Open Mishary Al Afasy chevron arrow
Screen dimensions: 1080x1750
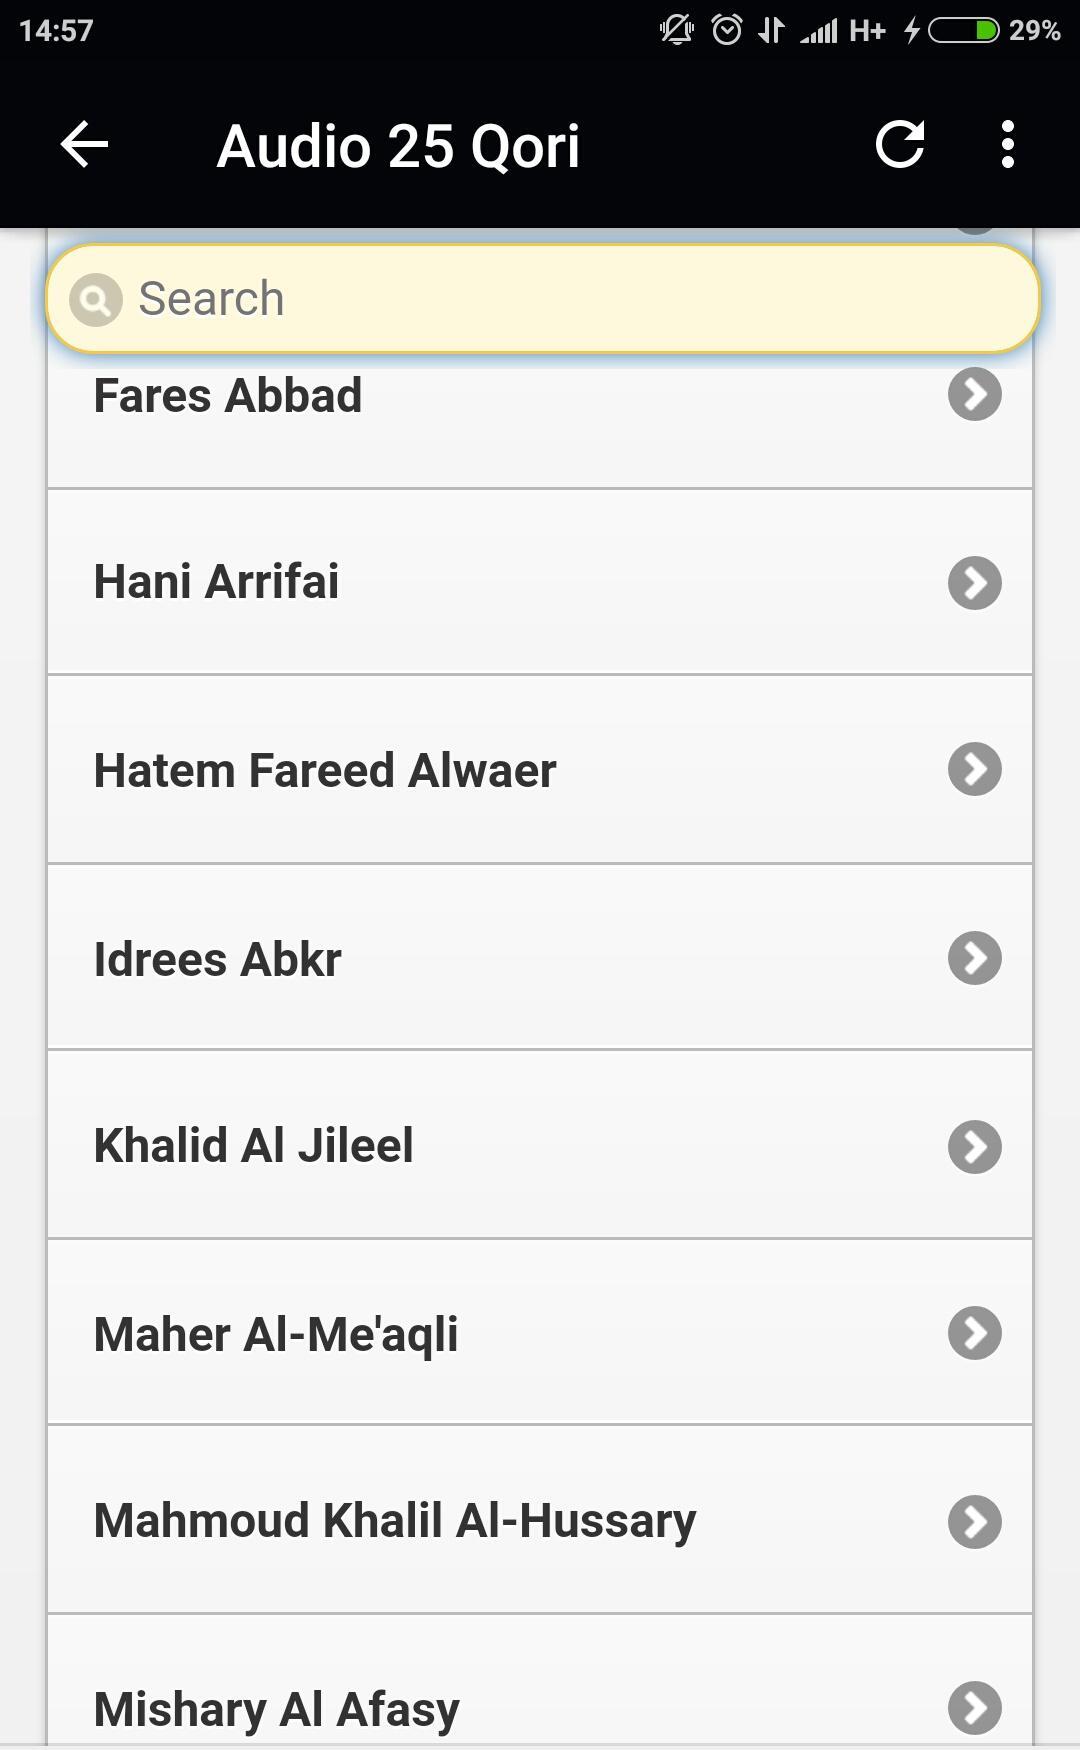975,1708
